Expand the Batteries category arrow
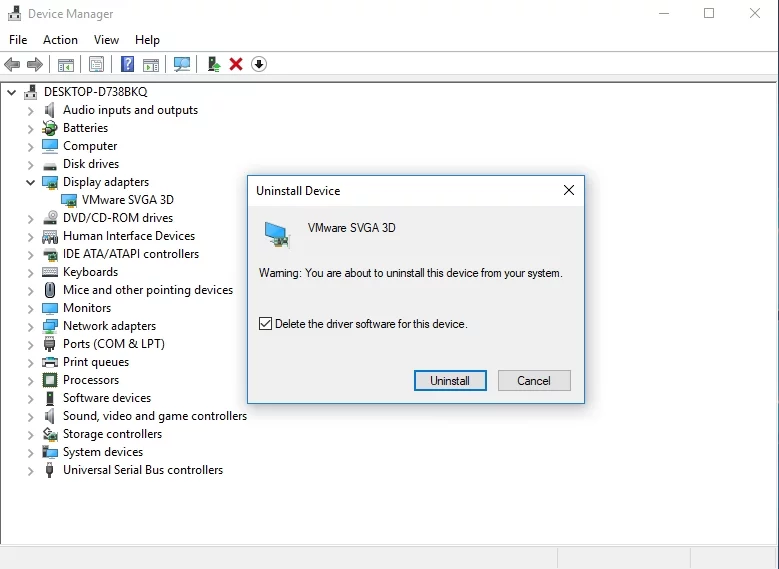The height and width of the screenshot is (569, 779). (30, 129)
